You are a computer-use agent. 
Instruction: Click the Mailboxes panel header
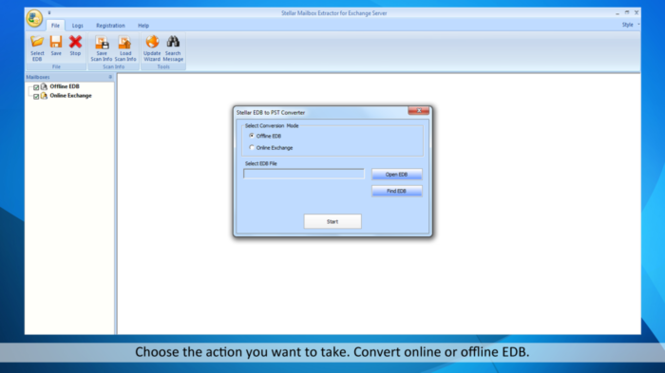[69, 77]
